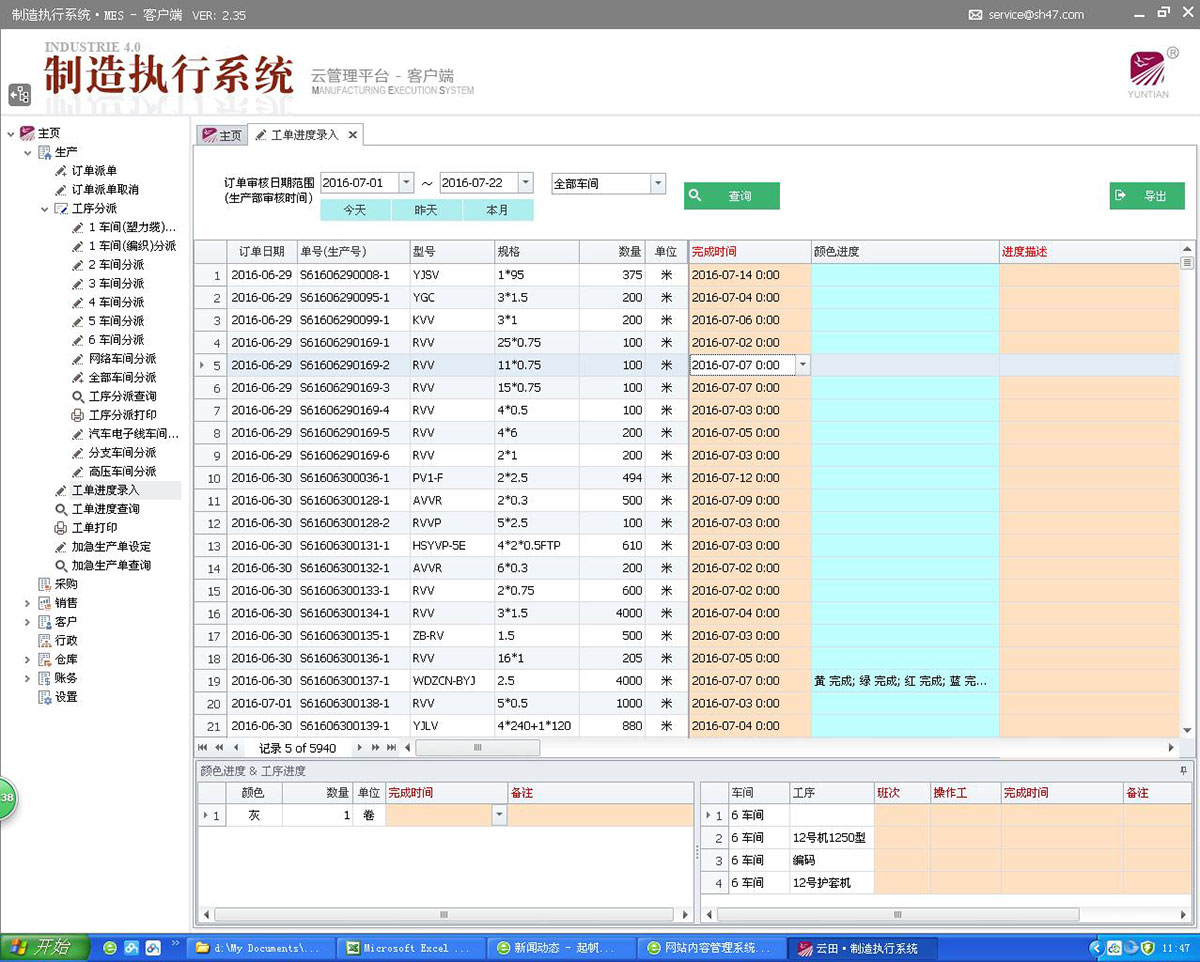This screenshot has width=1200, height=962.
Task: Switch to the 主页 tab
Action: tap(222, 135)
